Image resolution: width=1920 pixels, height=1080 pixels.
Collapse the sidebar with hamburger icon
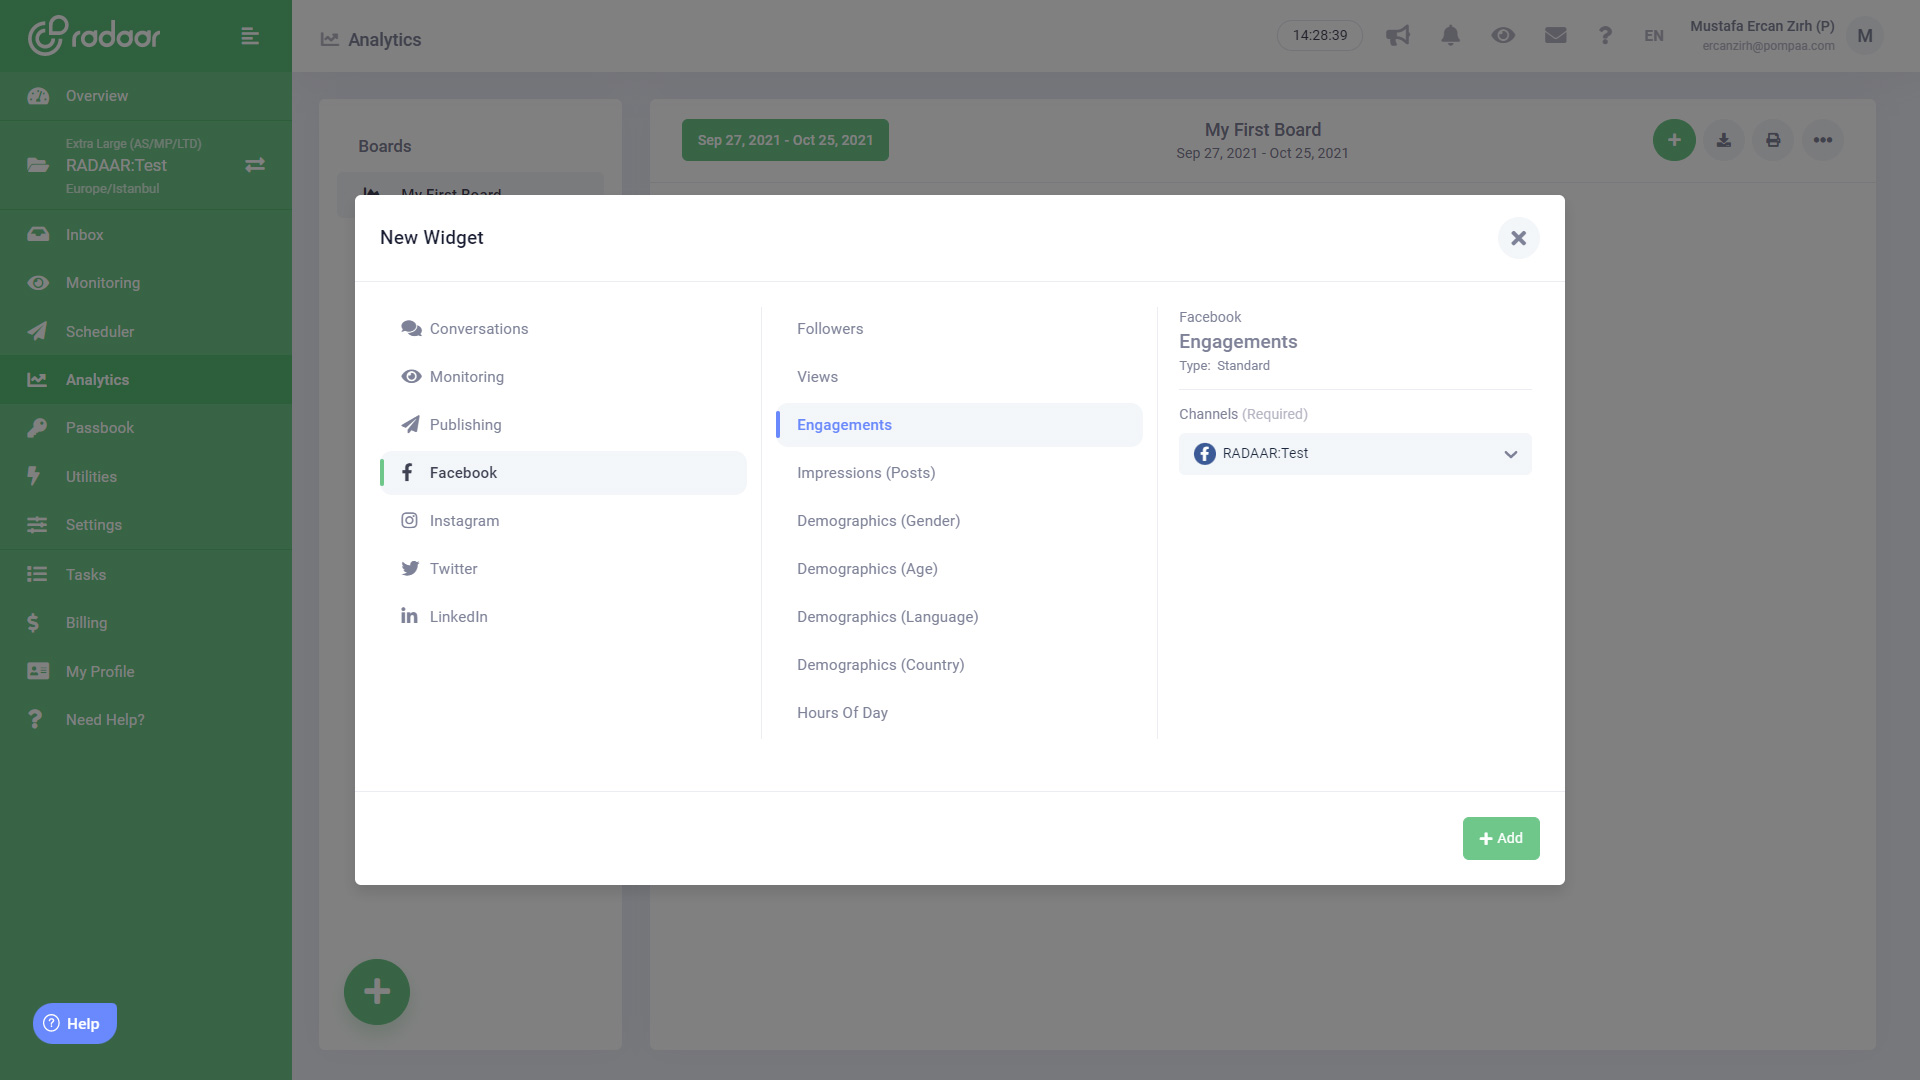pos(250,36)
